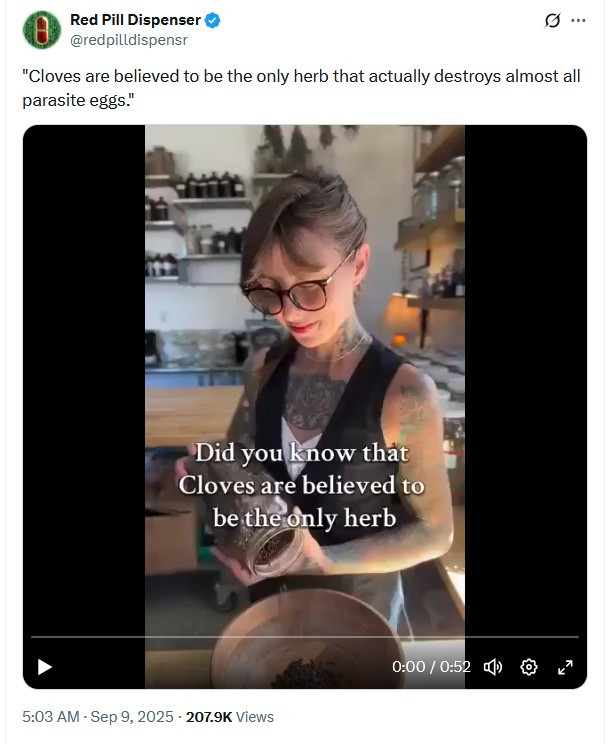615x744 pixels.
Task: Open video settings gear icon
Action: [x=529, y=667]
